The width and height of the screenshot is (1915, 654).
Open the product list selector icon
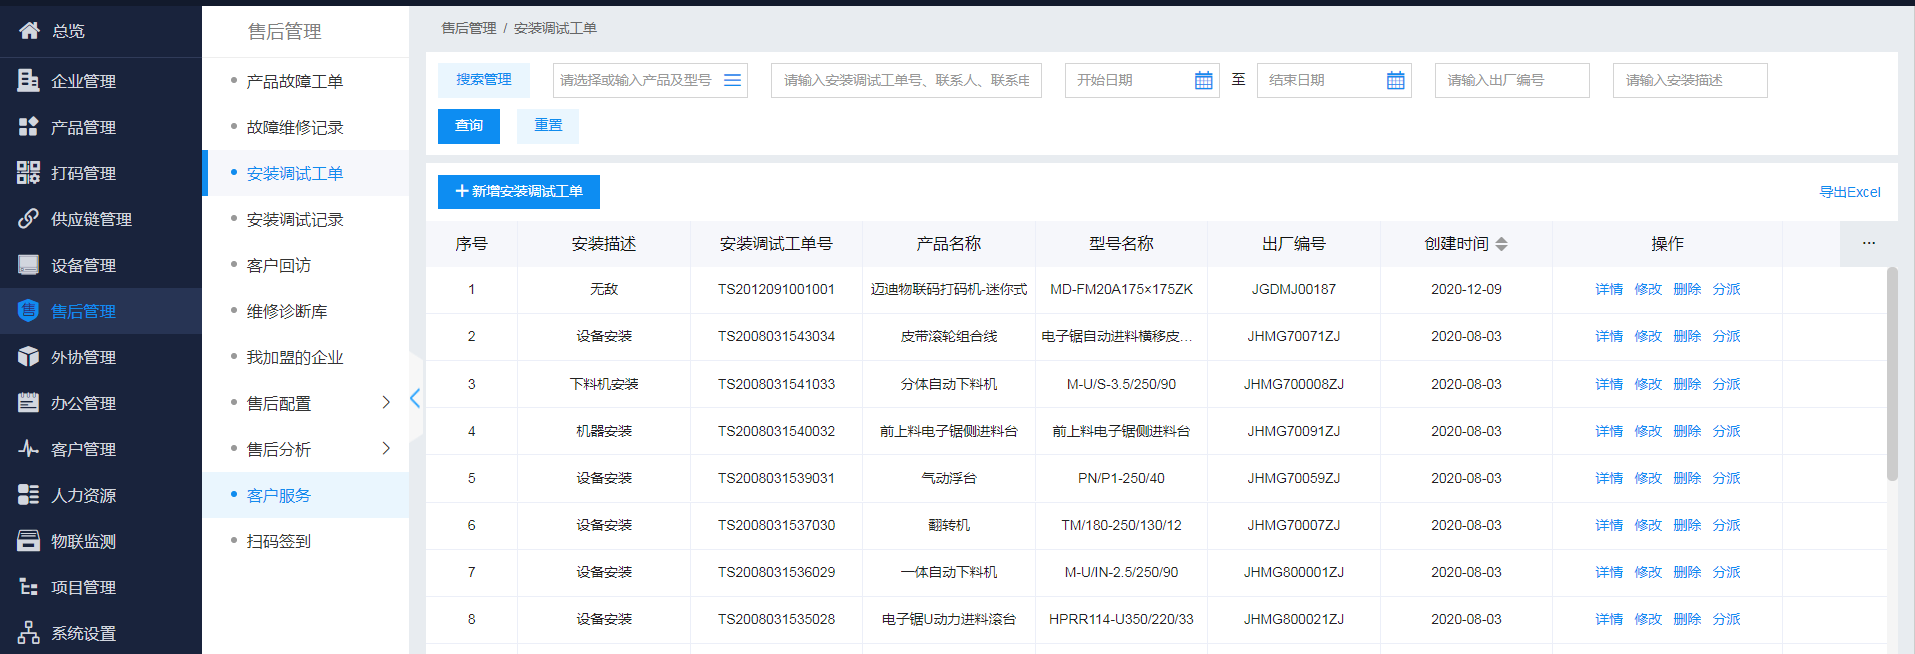tap(732, 80)
